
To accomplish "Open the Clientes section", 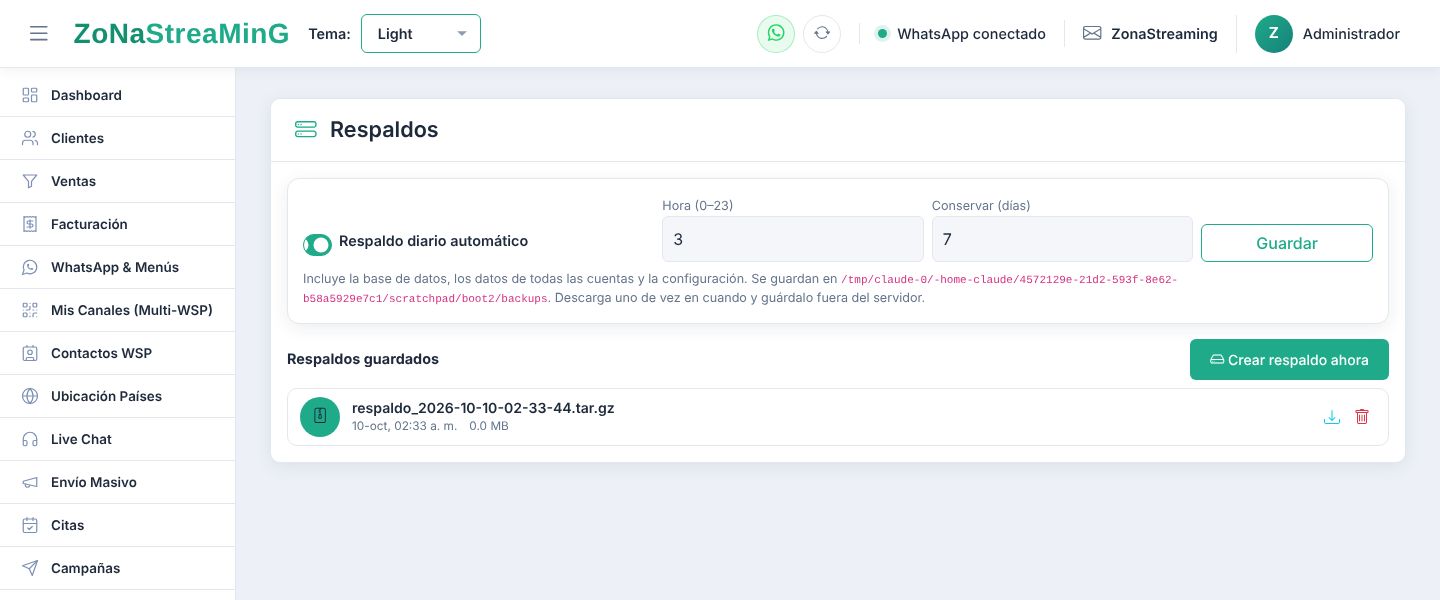I will [x=117, y=138].
